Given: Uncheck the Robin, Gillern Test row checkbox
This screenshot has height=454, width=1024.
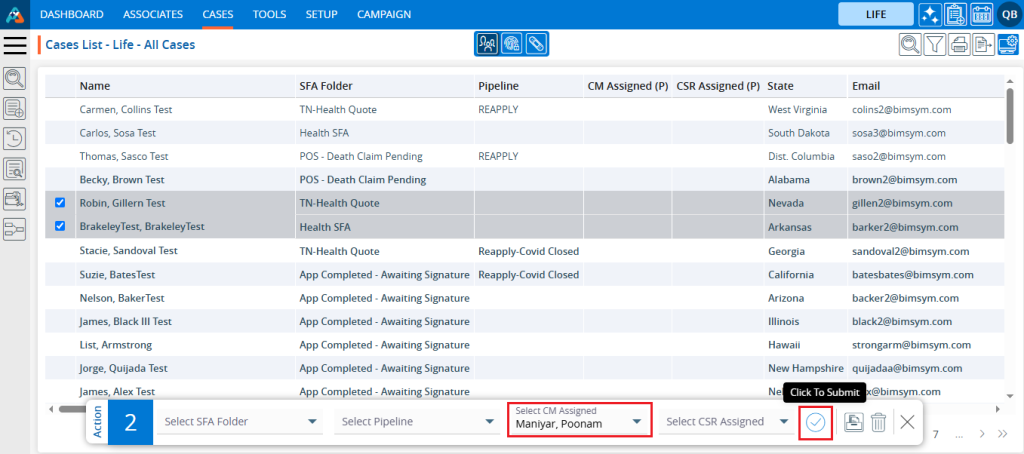Looking at the screenshot, I should (60, 202).
